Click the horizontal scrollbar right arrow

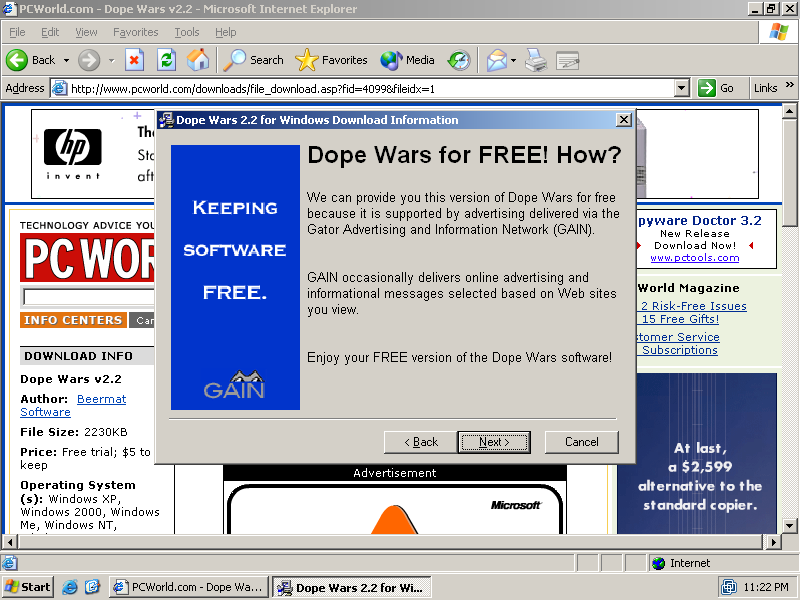click(x=774, y=541)
